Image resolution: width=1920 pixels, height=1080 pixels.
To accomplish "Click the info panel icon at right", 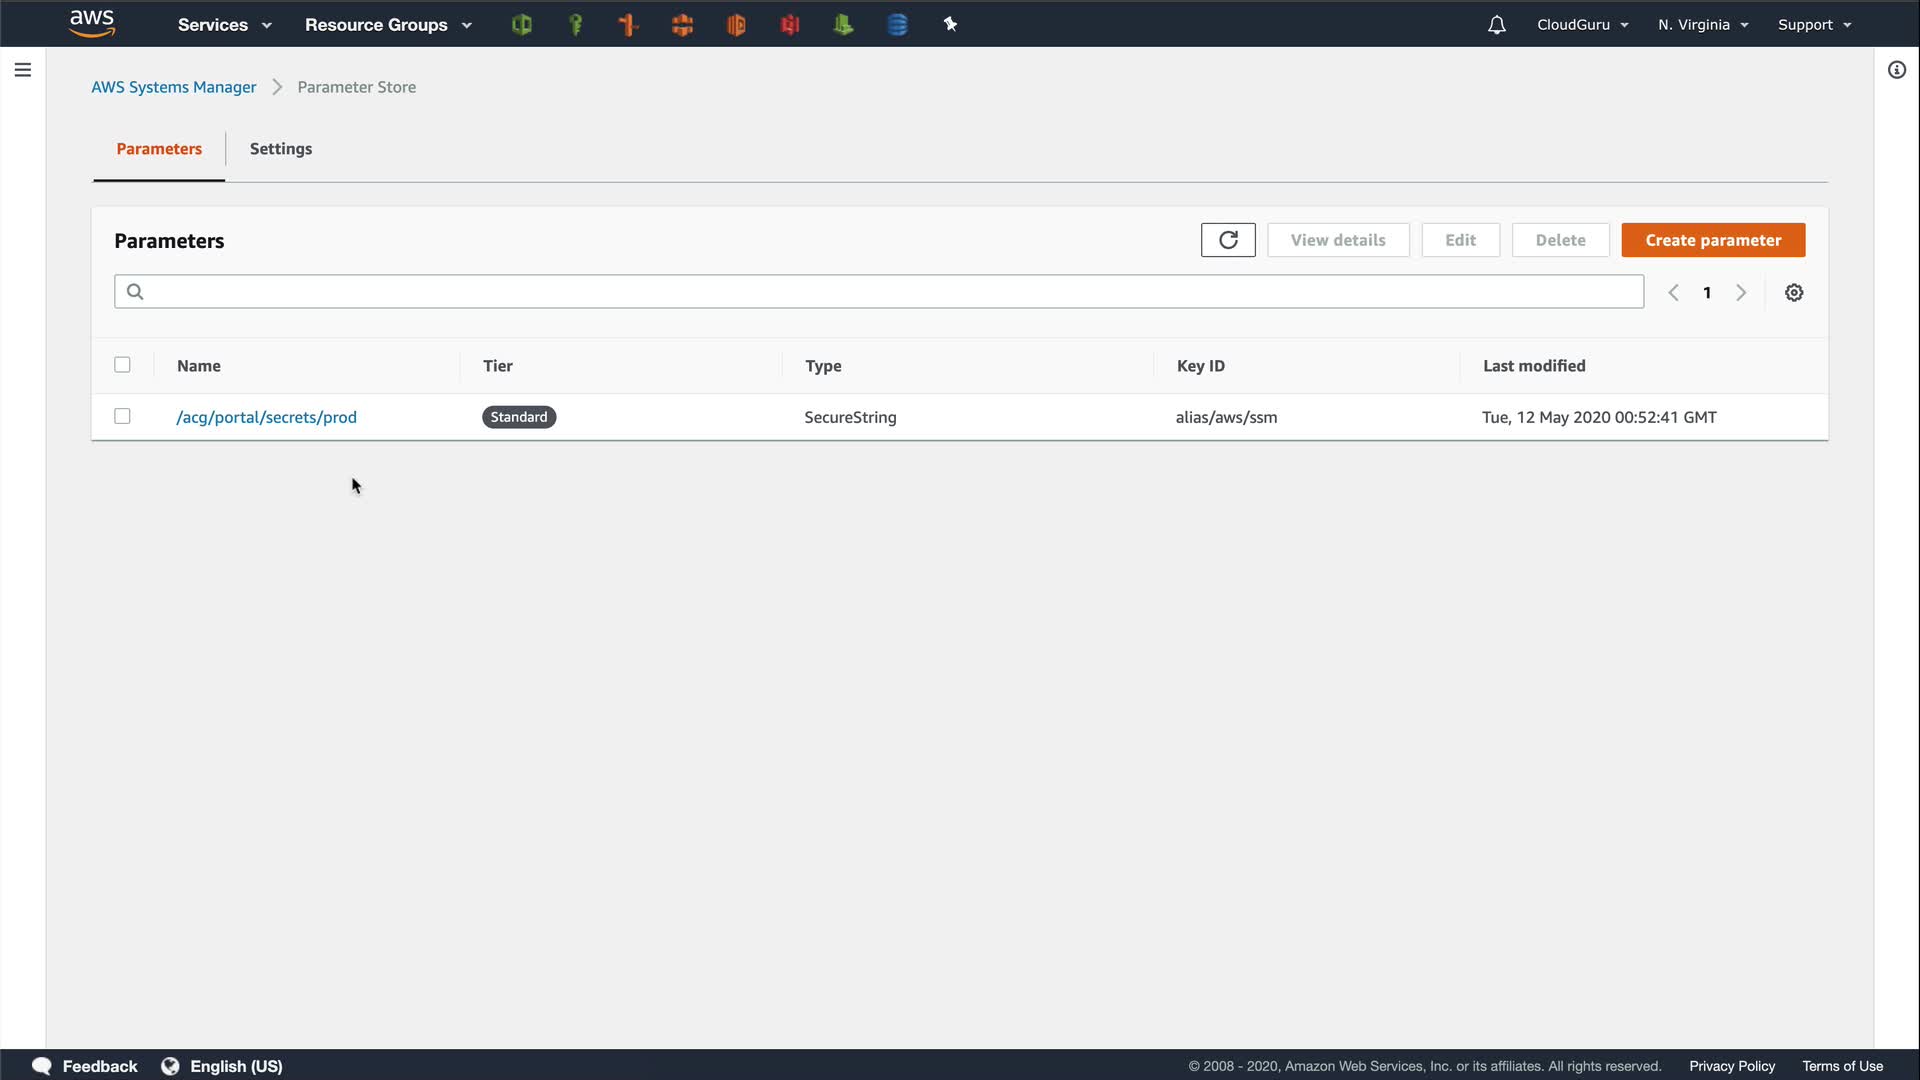I will pyautogui.click(x=1897, y=70).
